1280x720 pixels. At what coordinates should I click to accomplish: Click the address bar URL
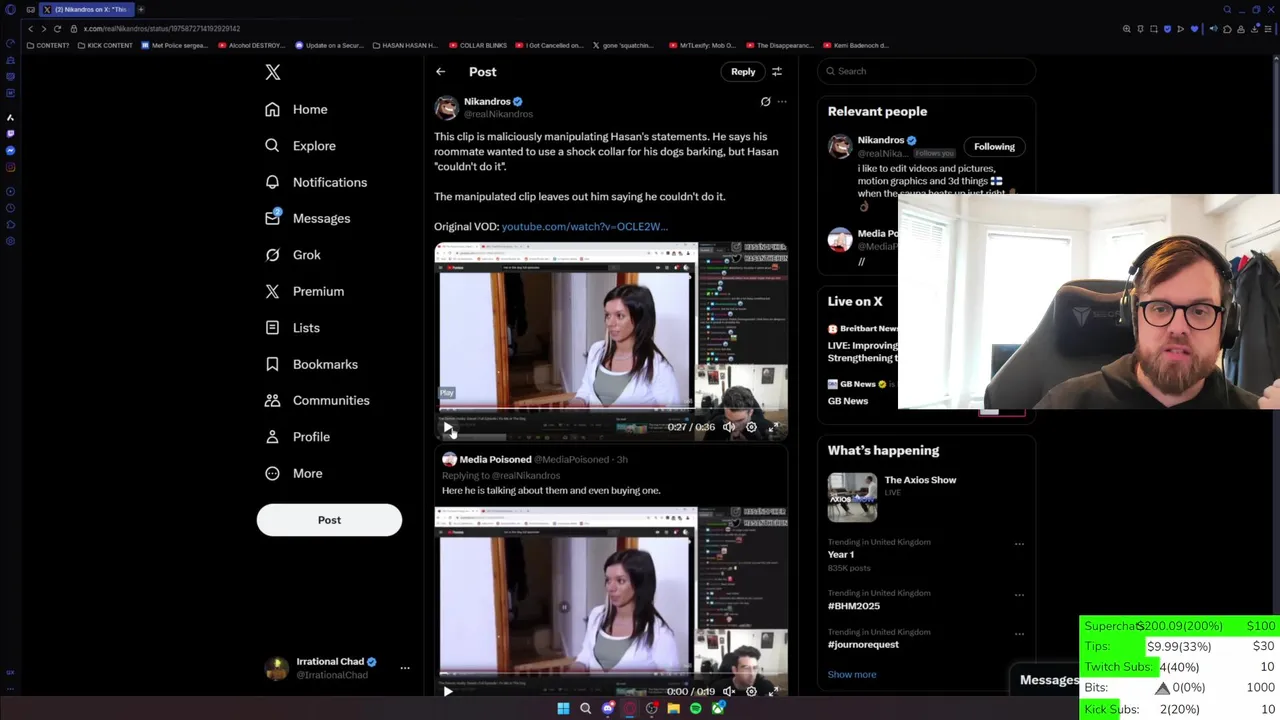click(x=161, y=29)
